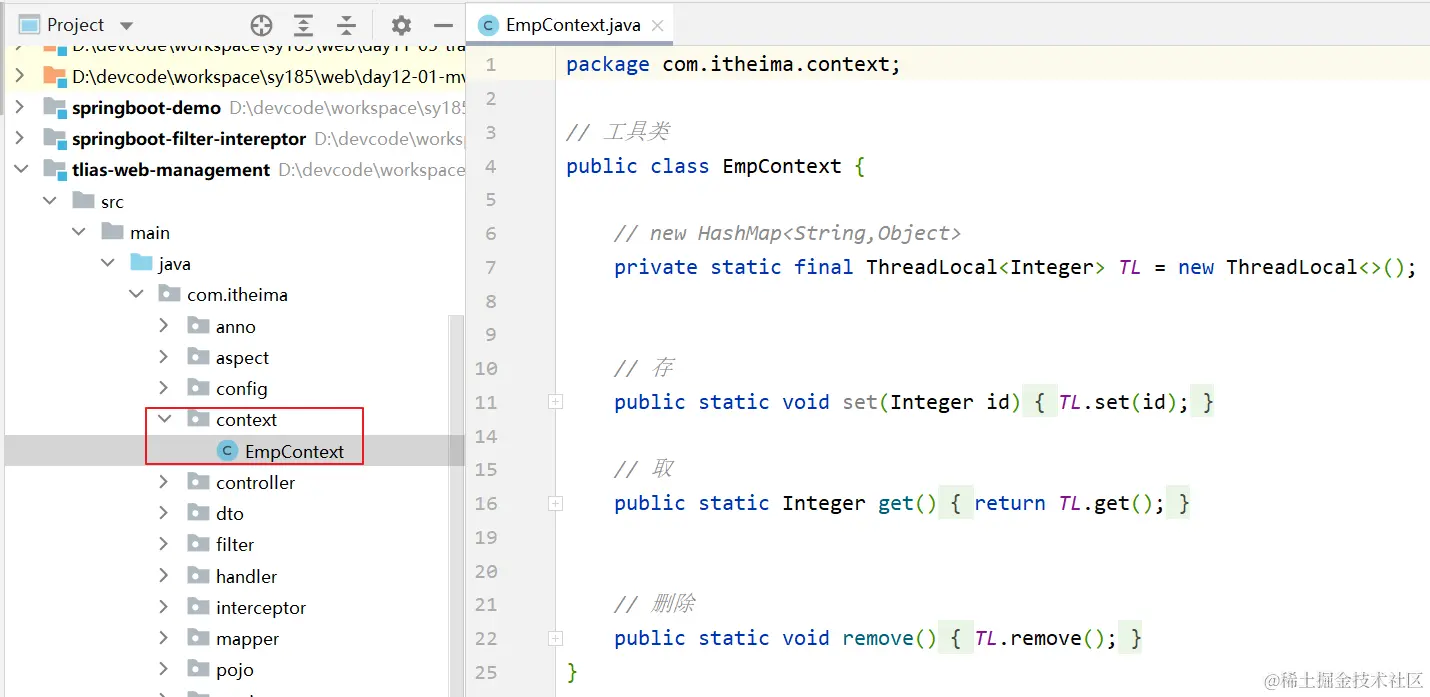1430x697 pixels.
Task: Expand the handler package
Action: pyautogui.click(x=164, y=576)
